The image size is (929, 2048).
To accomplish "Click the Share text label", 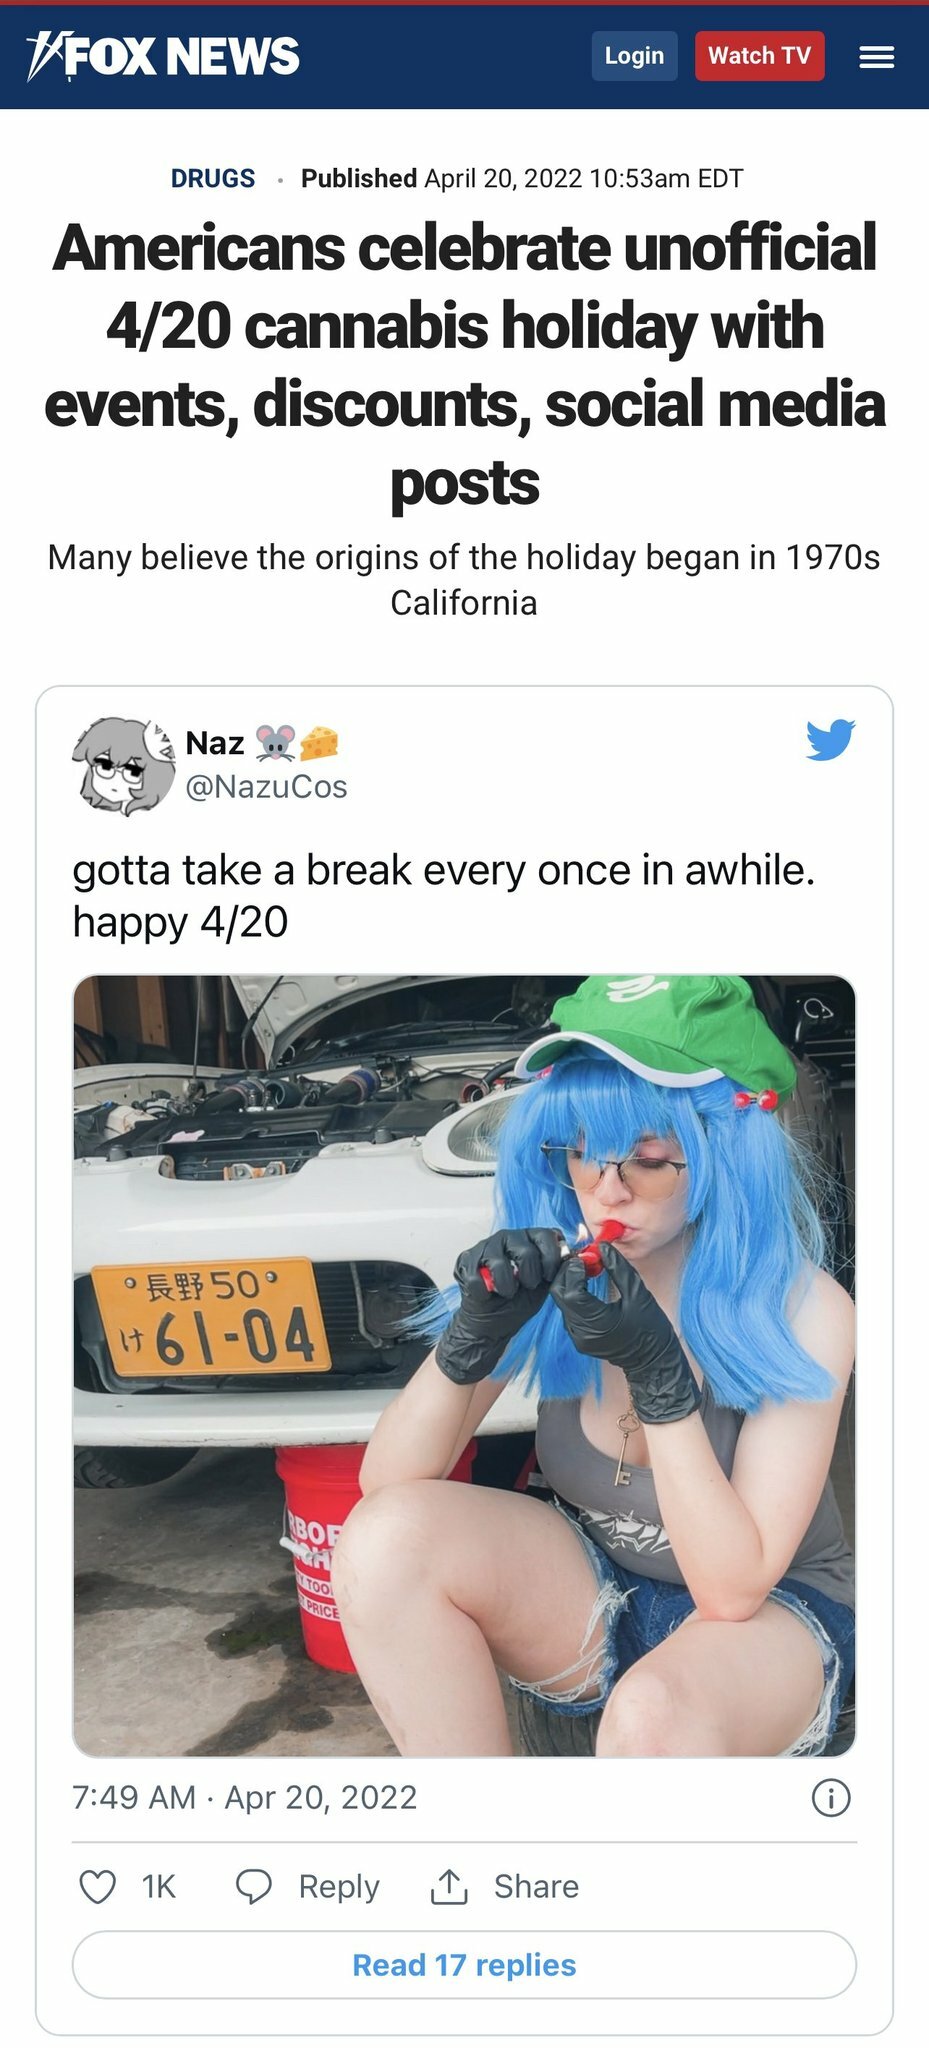I will (536, 1886).
